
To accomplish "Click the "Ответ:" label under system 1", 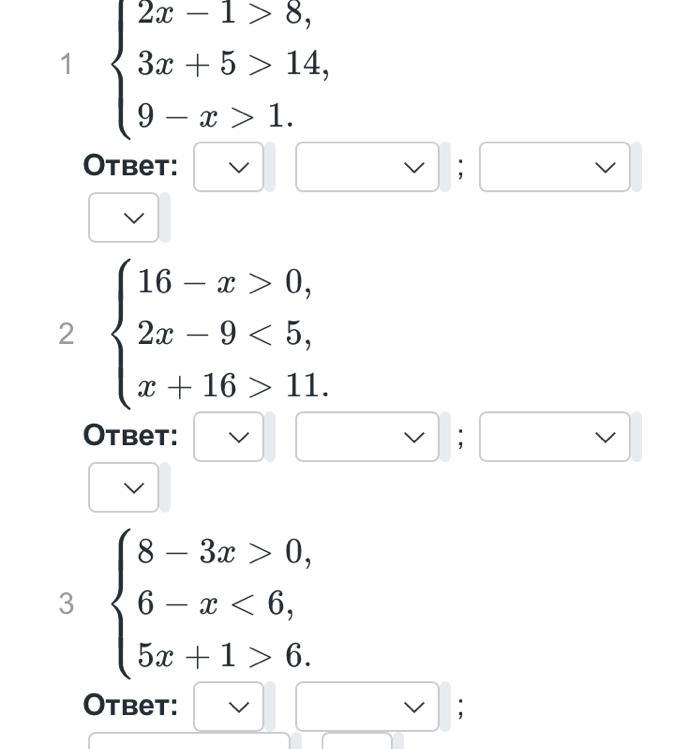I will click(x=130, y=166).
